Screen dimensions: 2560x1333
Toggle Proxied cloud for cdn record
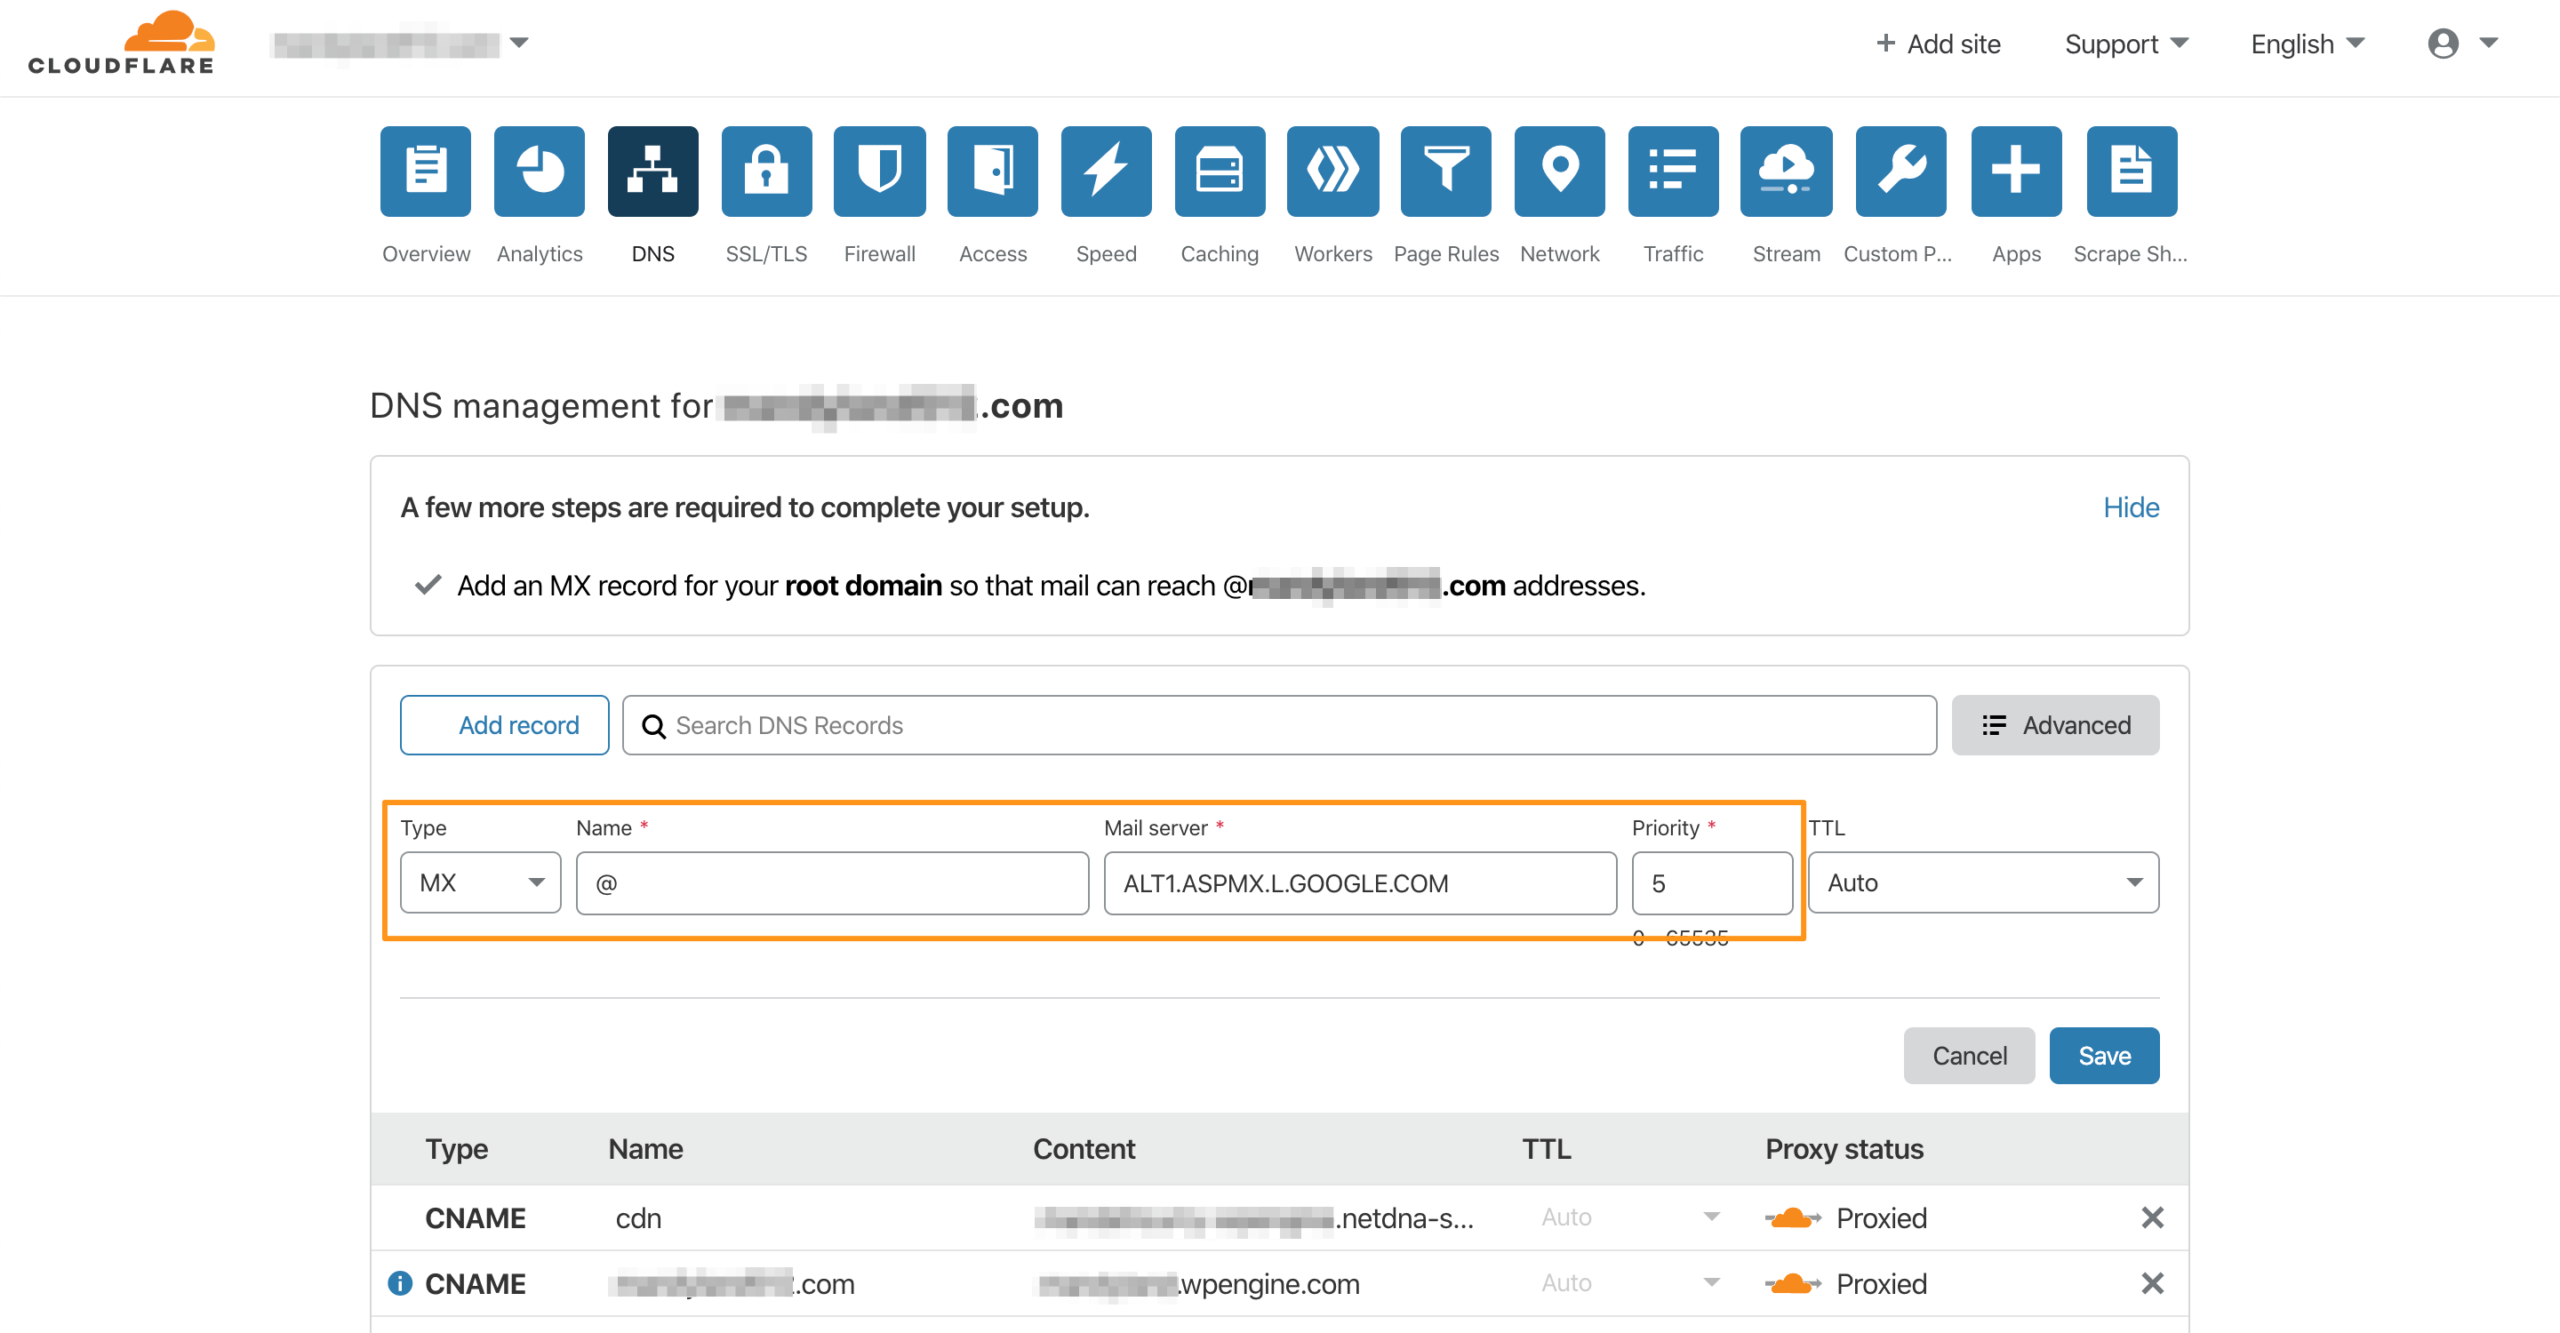(x=1792, y=1218)
